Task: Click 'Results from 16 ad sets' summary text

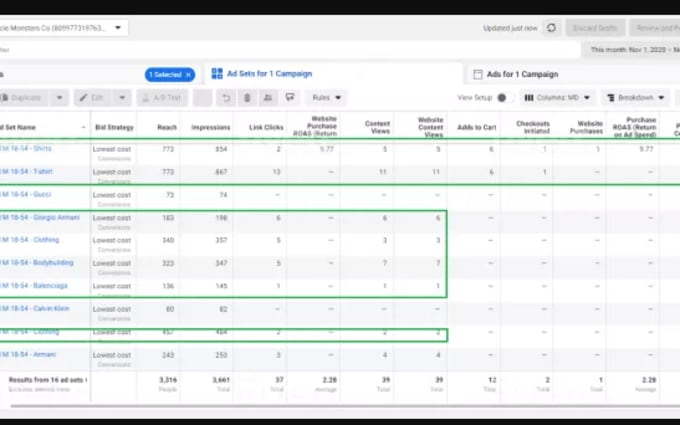Action: [x=47, y=380]
